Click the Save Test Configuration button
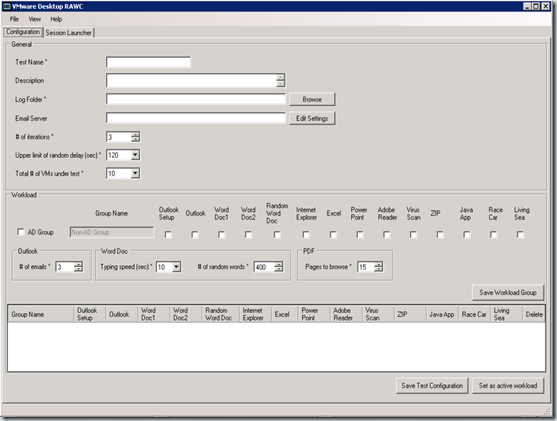This screenshot has height=421, width=557. coord(432,386)
